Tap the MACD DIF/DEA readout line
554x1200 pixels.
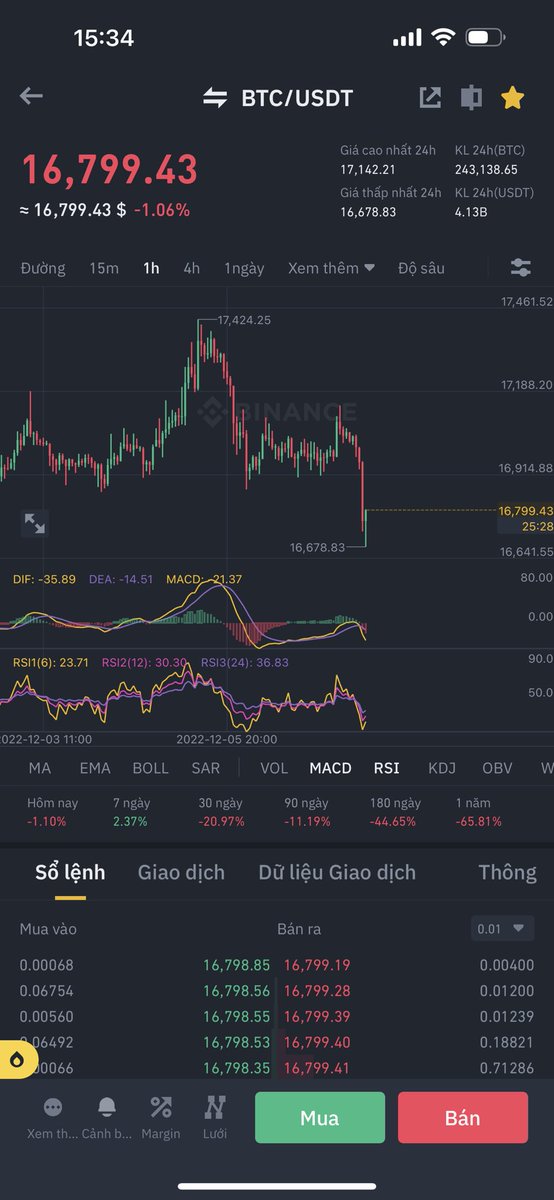point(127,579)
